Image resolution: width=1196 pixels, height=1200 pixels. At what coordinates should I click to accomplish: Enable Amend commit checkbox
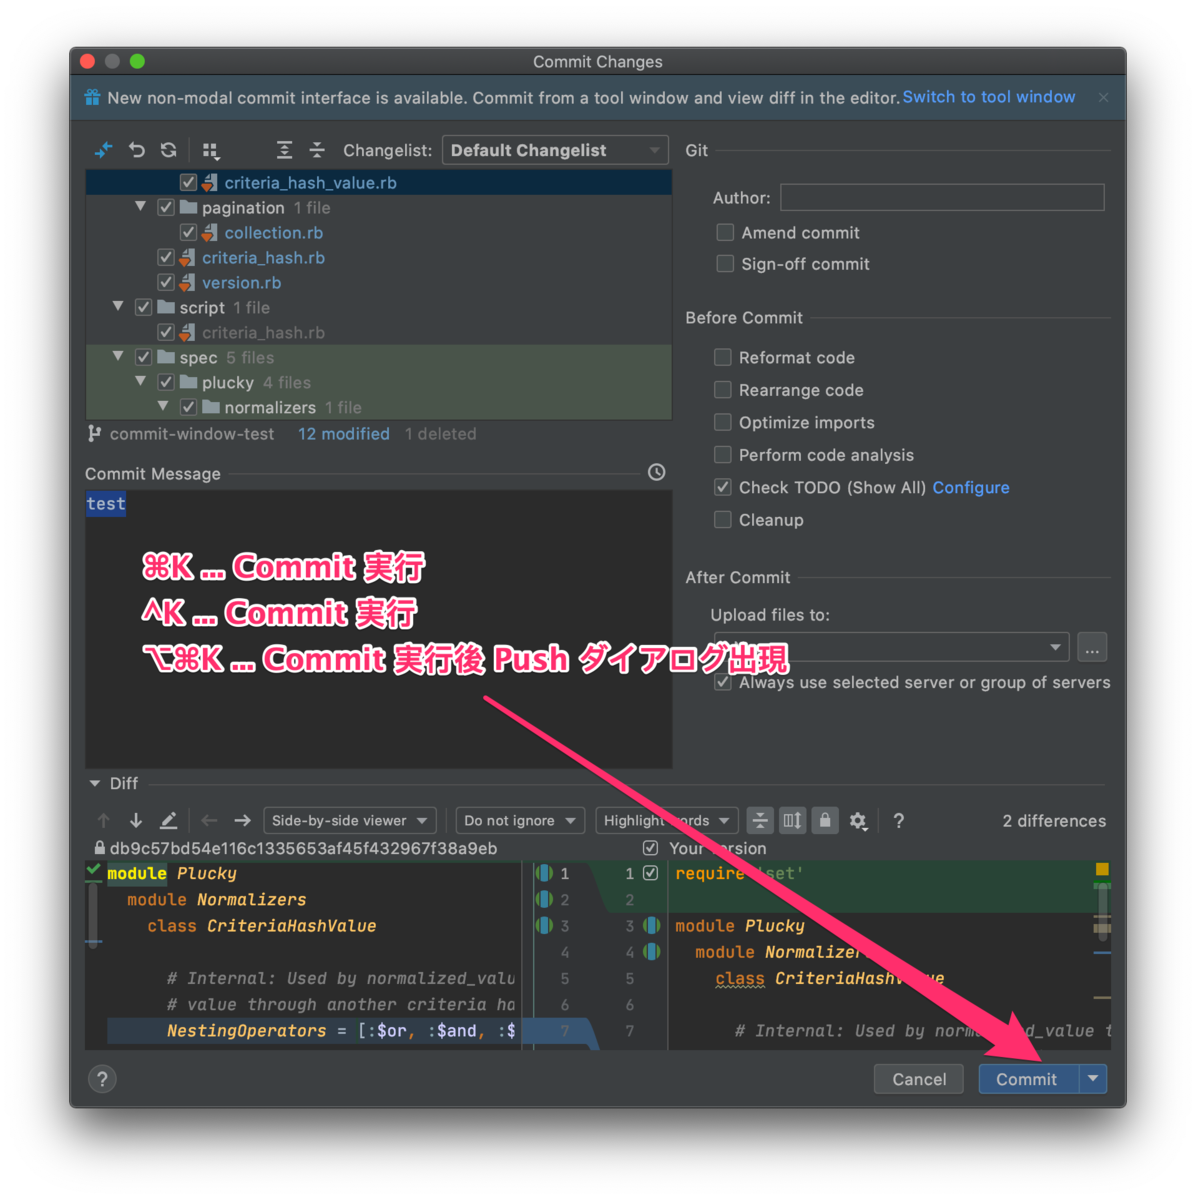(725, 232)
